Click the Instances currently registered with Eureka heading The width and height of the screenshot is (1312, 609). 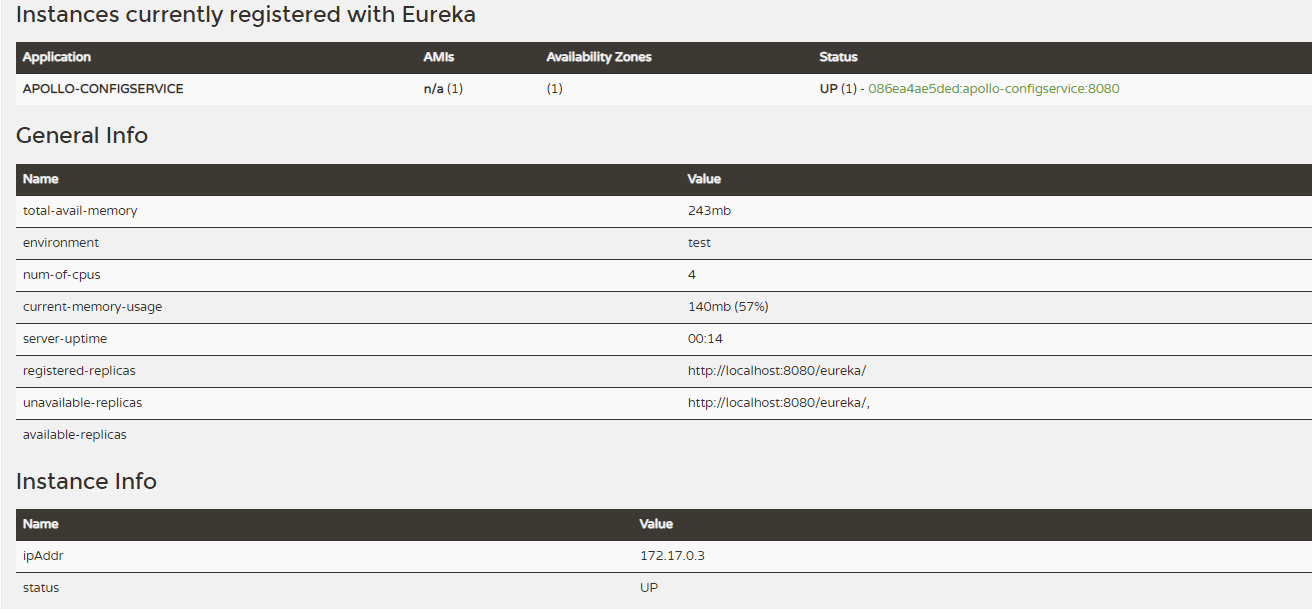pos(245,14)
